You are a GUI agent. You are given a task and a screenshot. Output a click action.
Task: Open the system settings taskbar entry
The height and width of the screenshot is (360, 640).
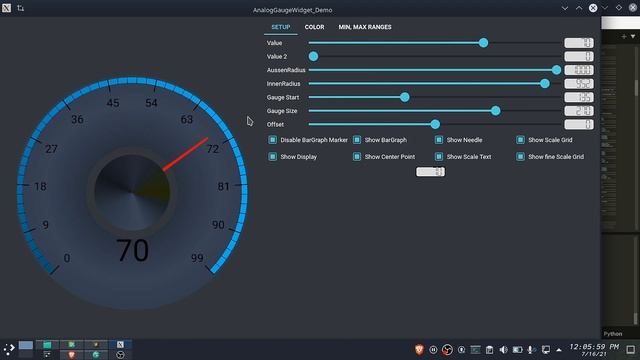point(47,355)
